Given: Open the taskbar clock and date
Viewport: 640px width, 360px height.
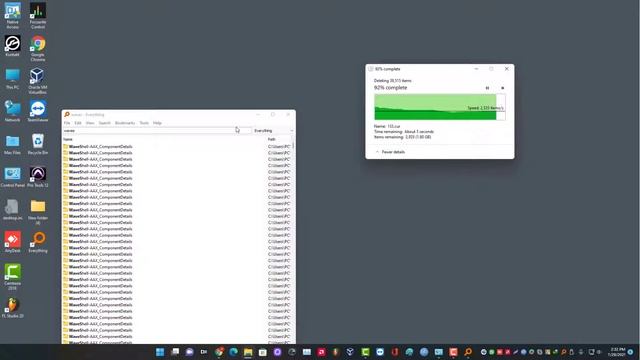Looking at the screenshot, I should (616, 352).
